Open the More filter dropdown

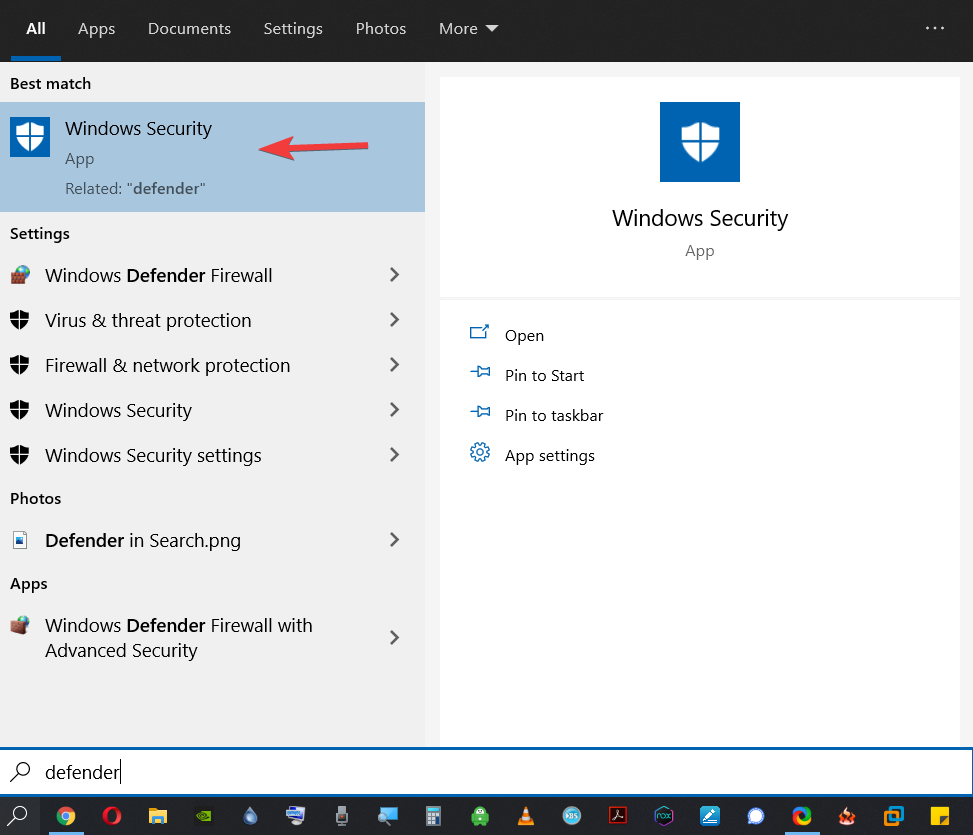click(x=468, y=29)
